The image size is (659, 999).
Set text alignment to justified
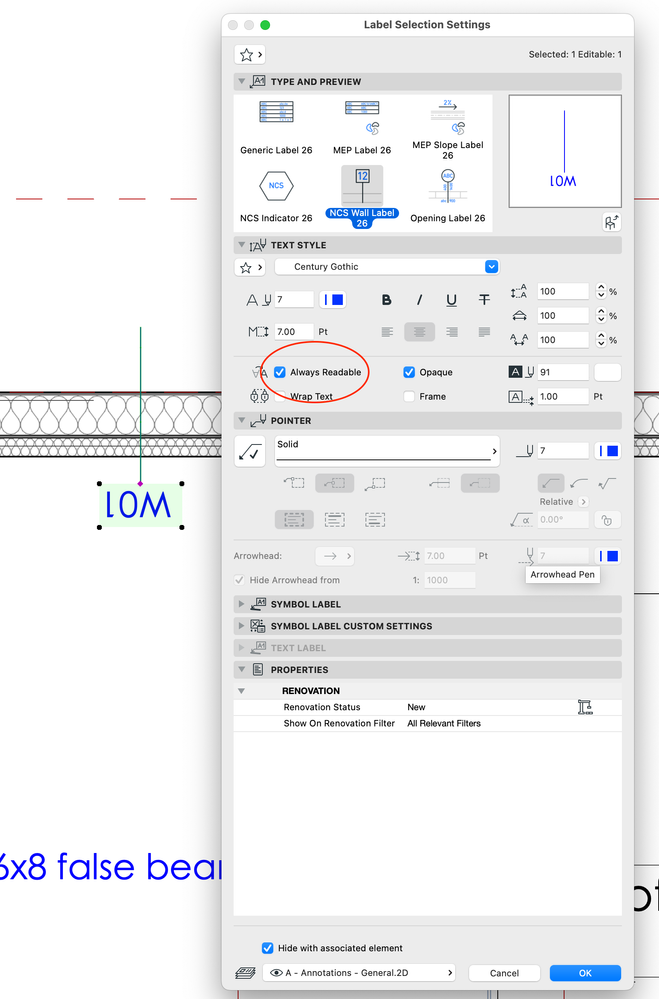click(x=484, y=332)
